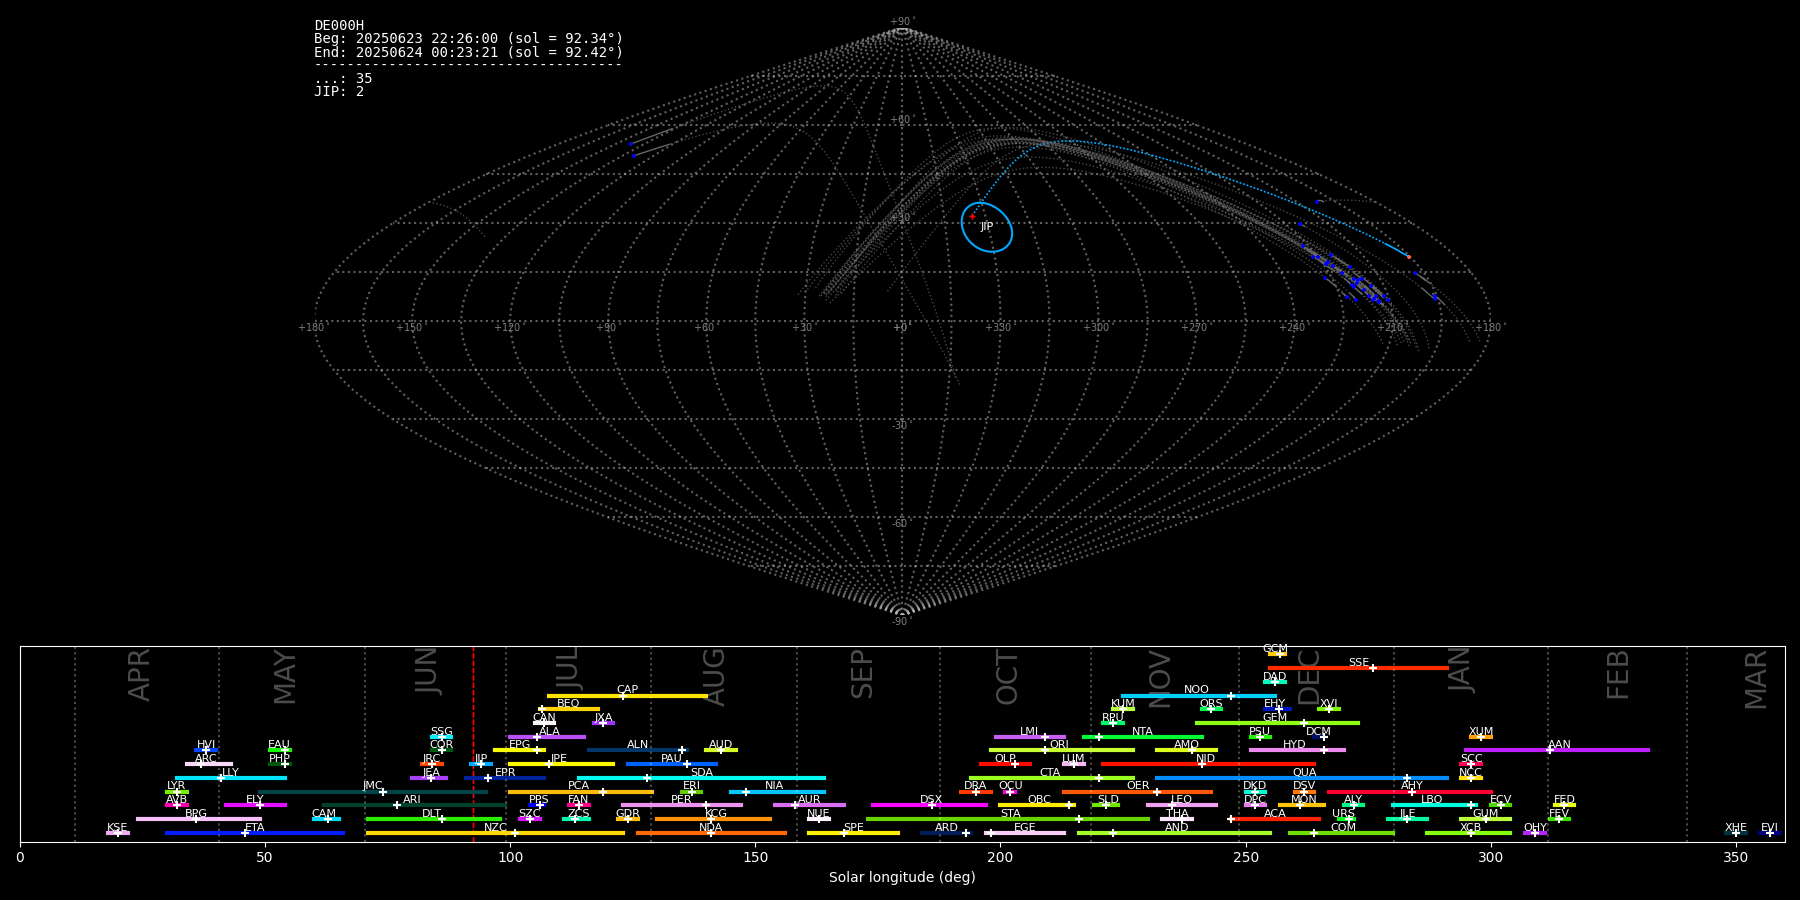Viewport: 1800px width, 900px height.
Task: Select the NTA shower label
Action: (1142, 732)
